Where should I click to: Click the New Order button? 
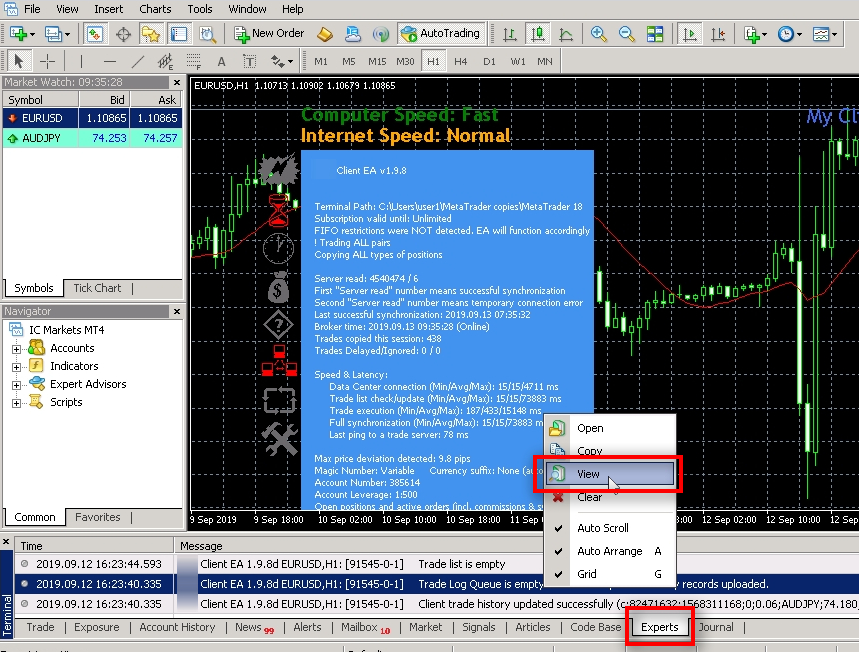[270, 33]
